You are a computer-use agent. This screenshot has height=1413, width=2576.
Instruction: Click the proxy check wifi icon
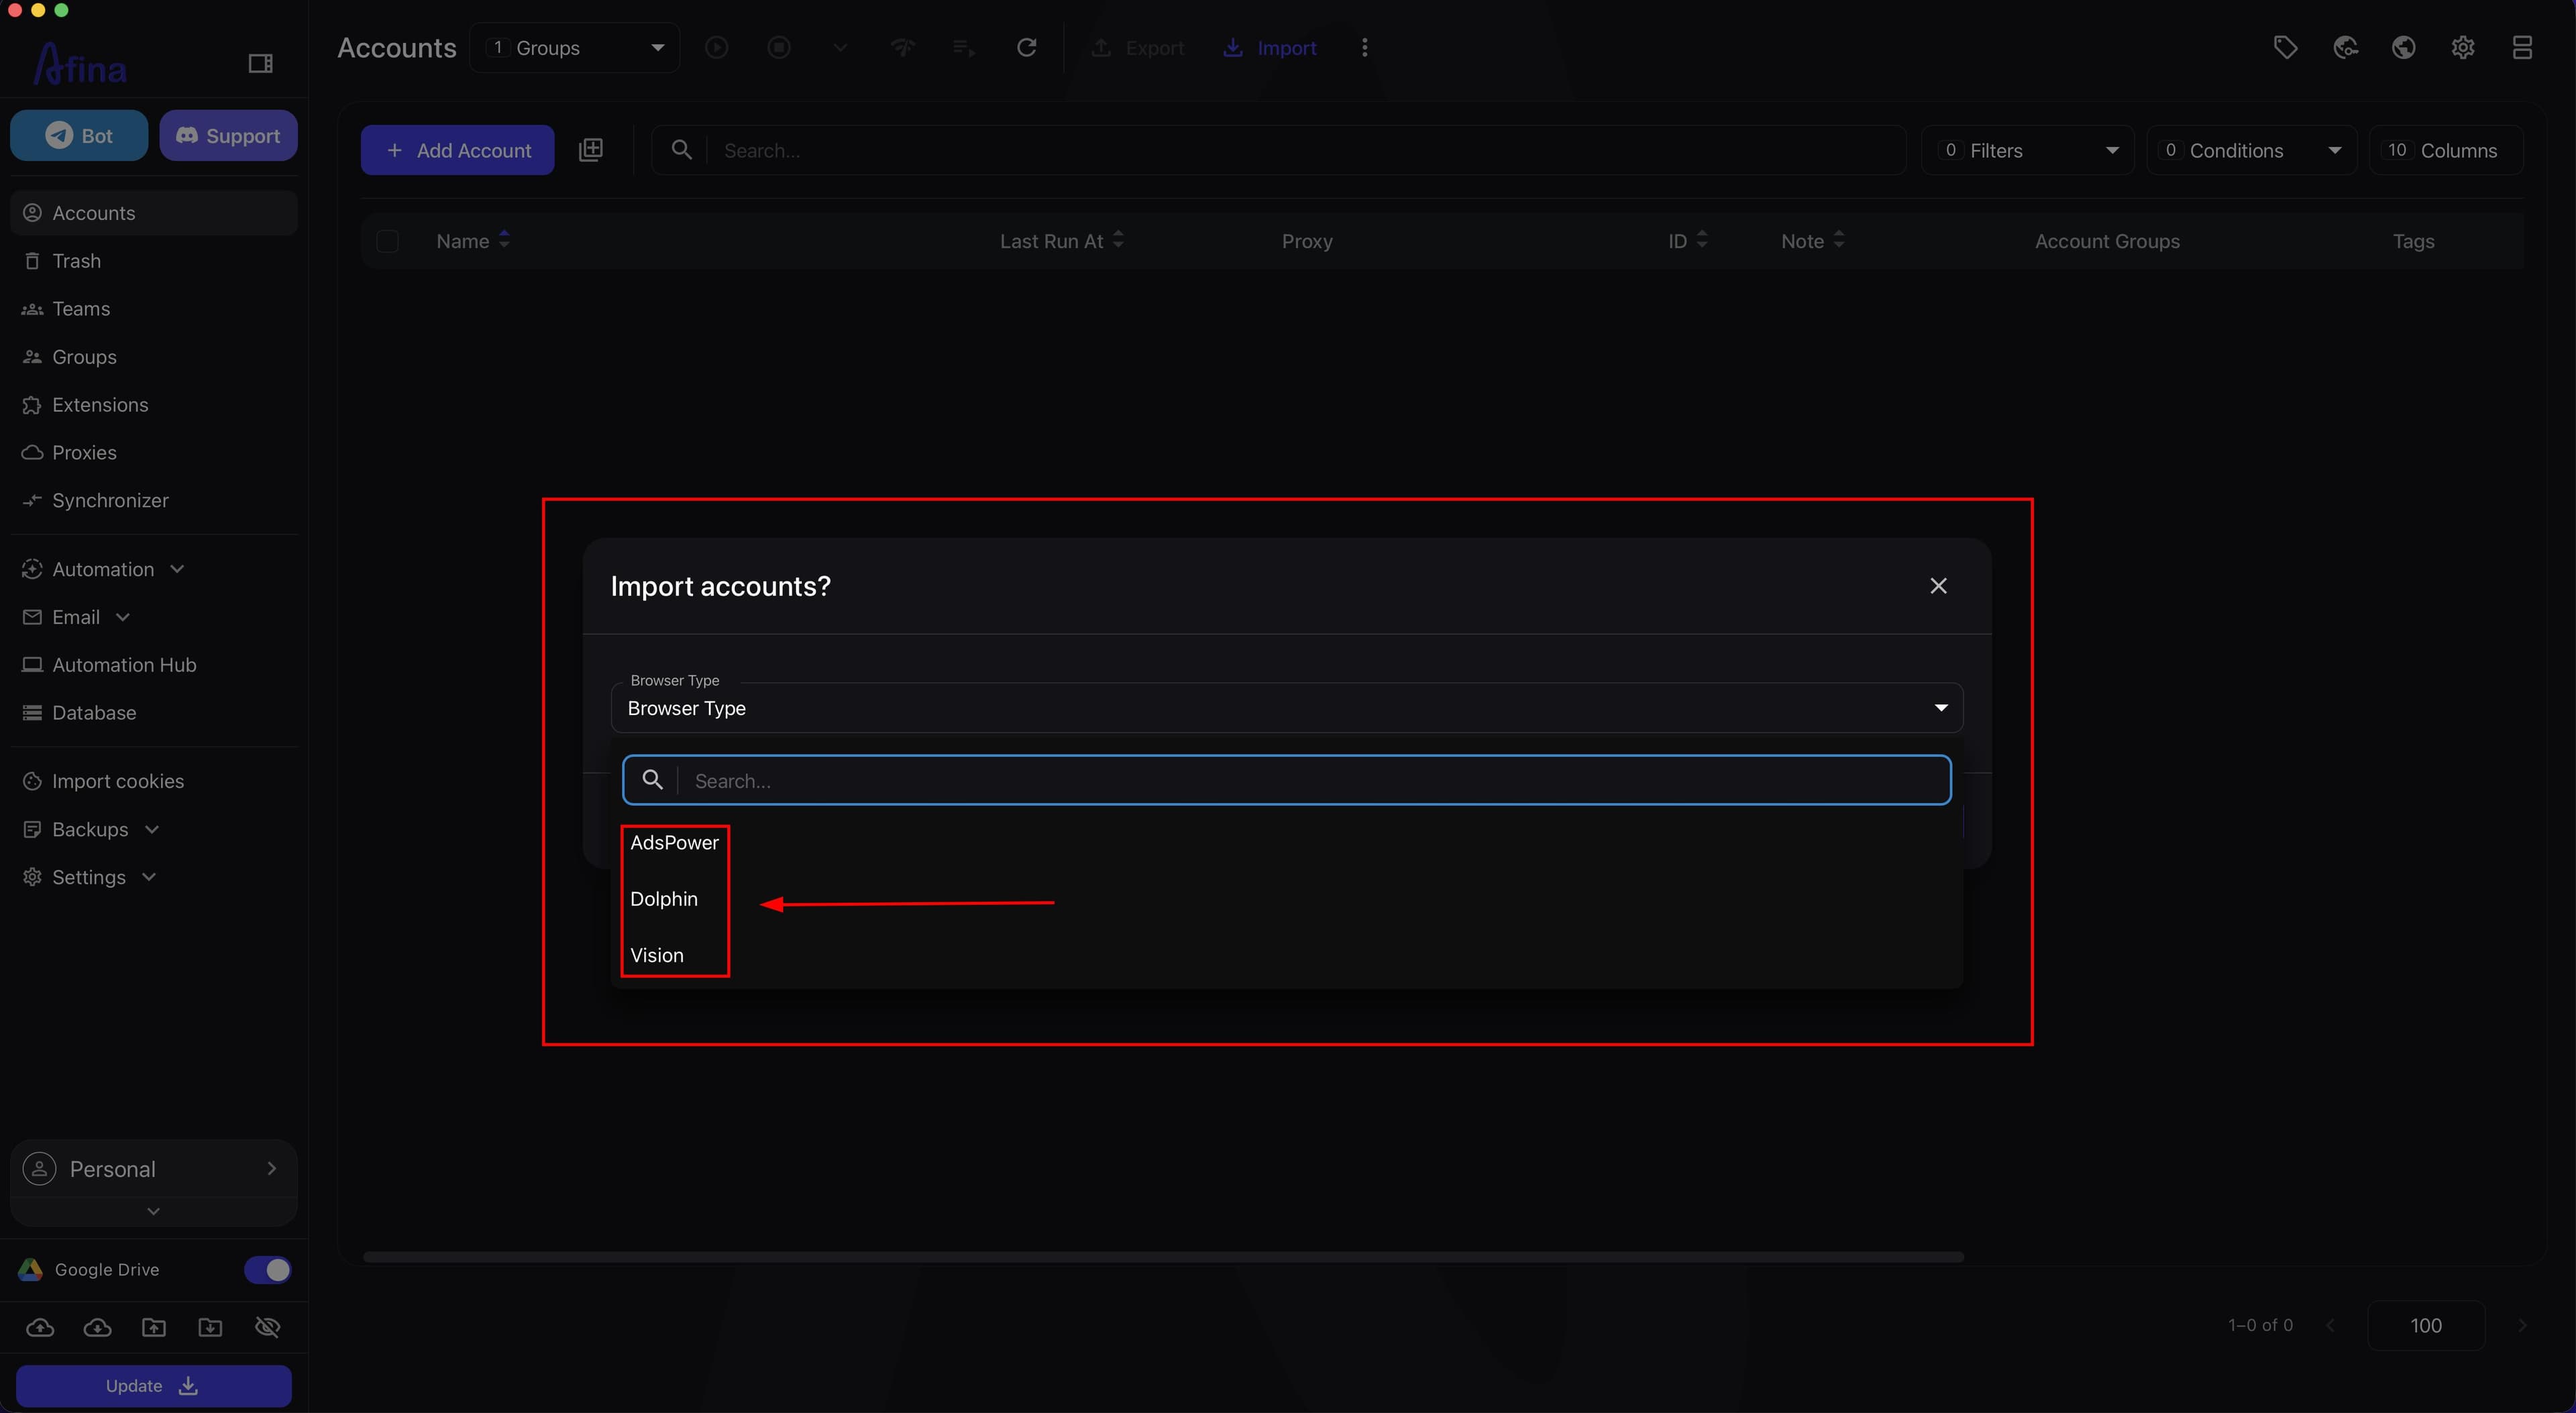903,47
